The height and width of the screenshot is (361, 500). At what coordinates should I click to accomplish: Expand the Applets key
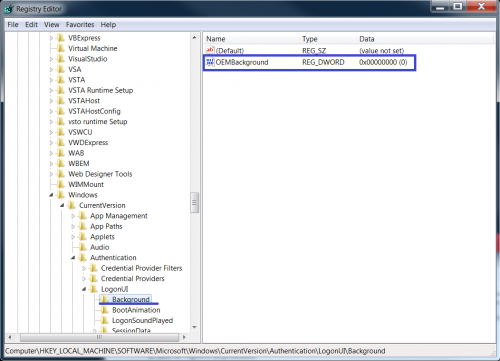[x=73, y=237]
